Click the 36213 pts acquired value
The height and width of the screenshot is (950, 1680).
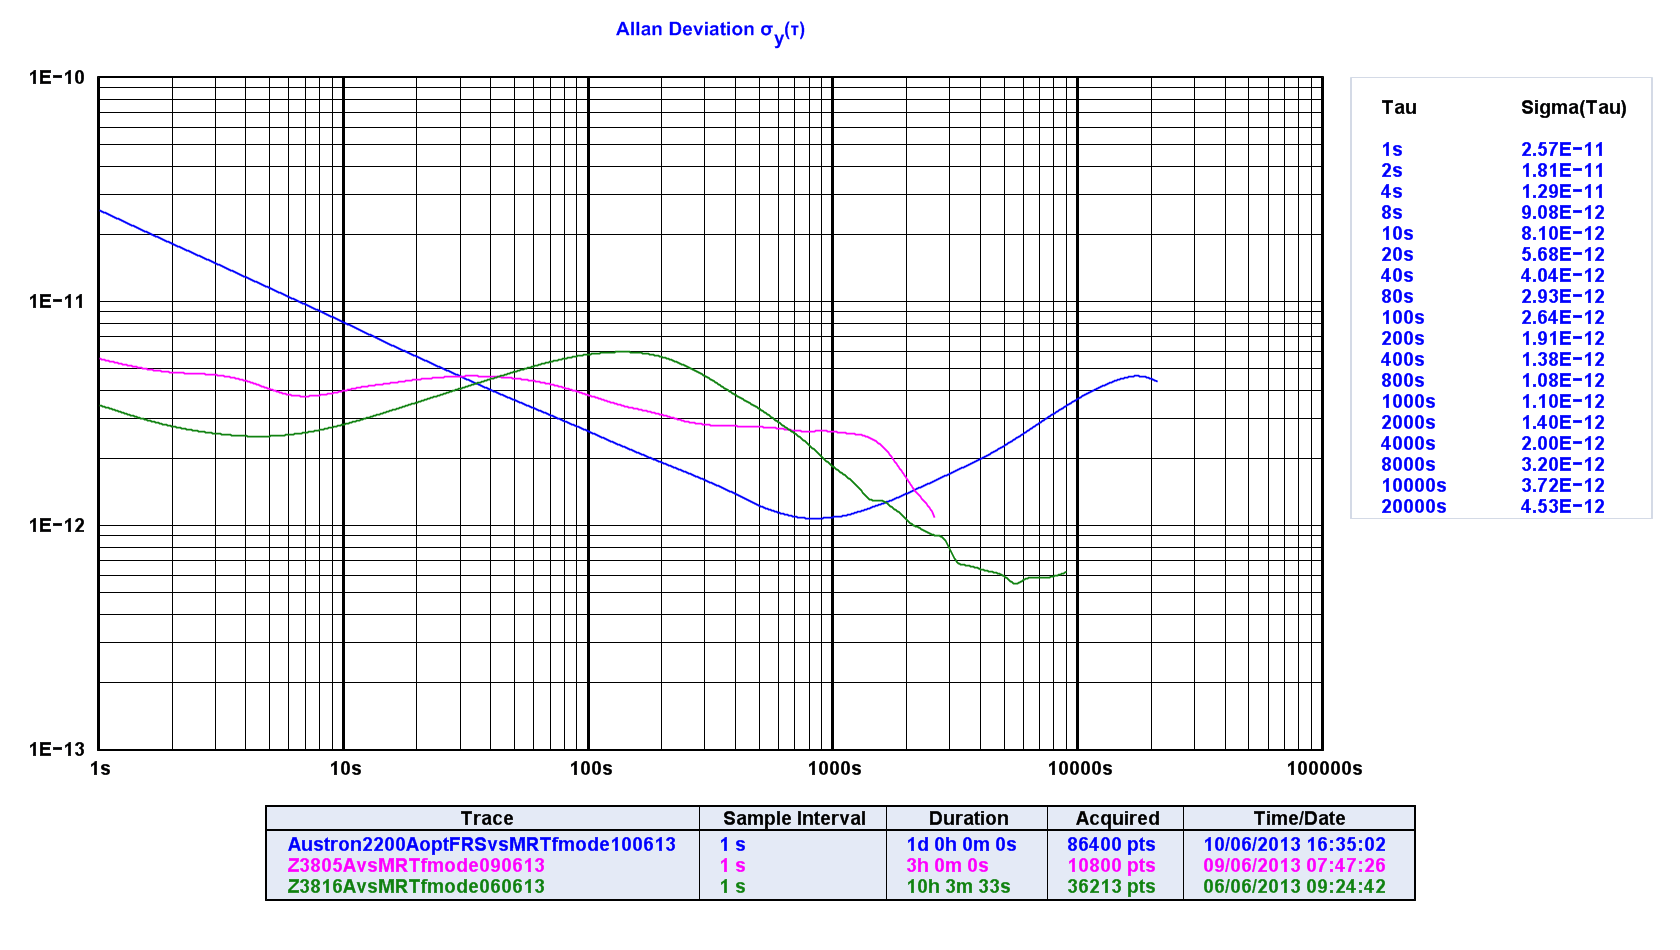tap(1111, 886)
